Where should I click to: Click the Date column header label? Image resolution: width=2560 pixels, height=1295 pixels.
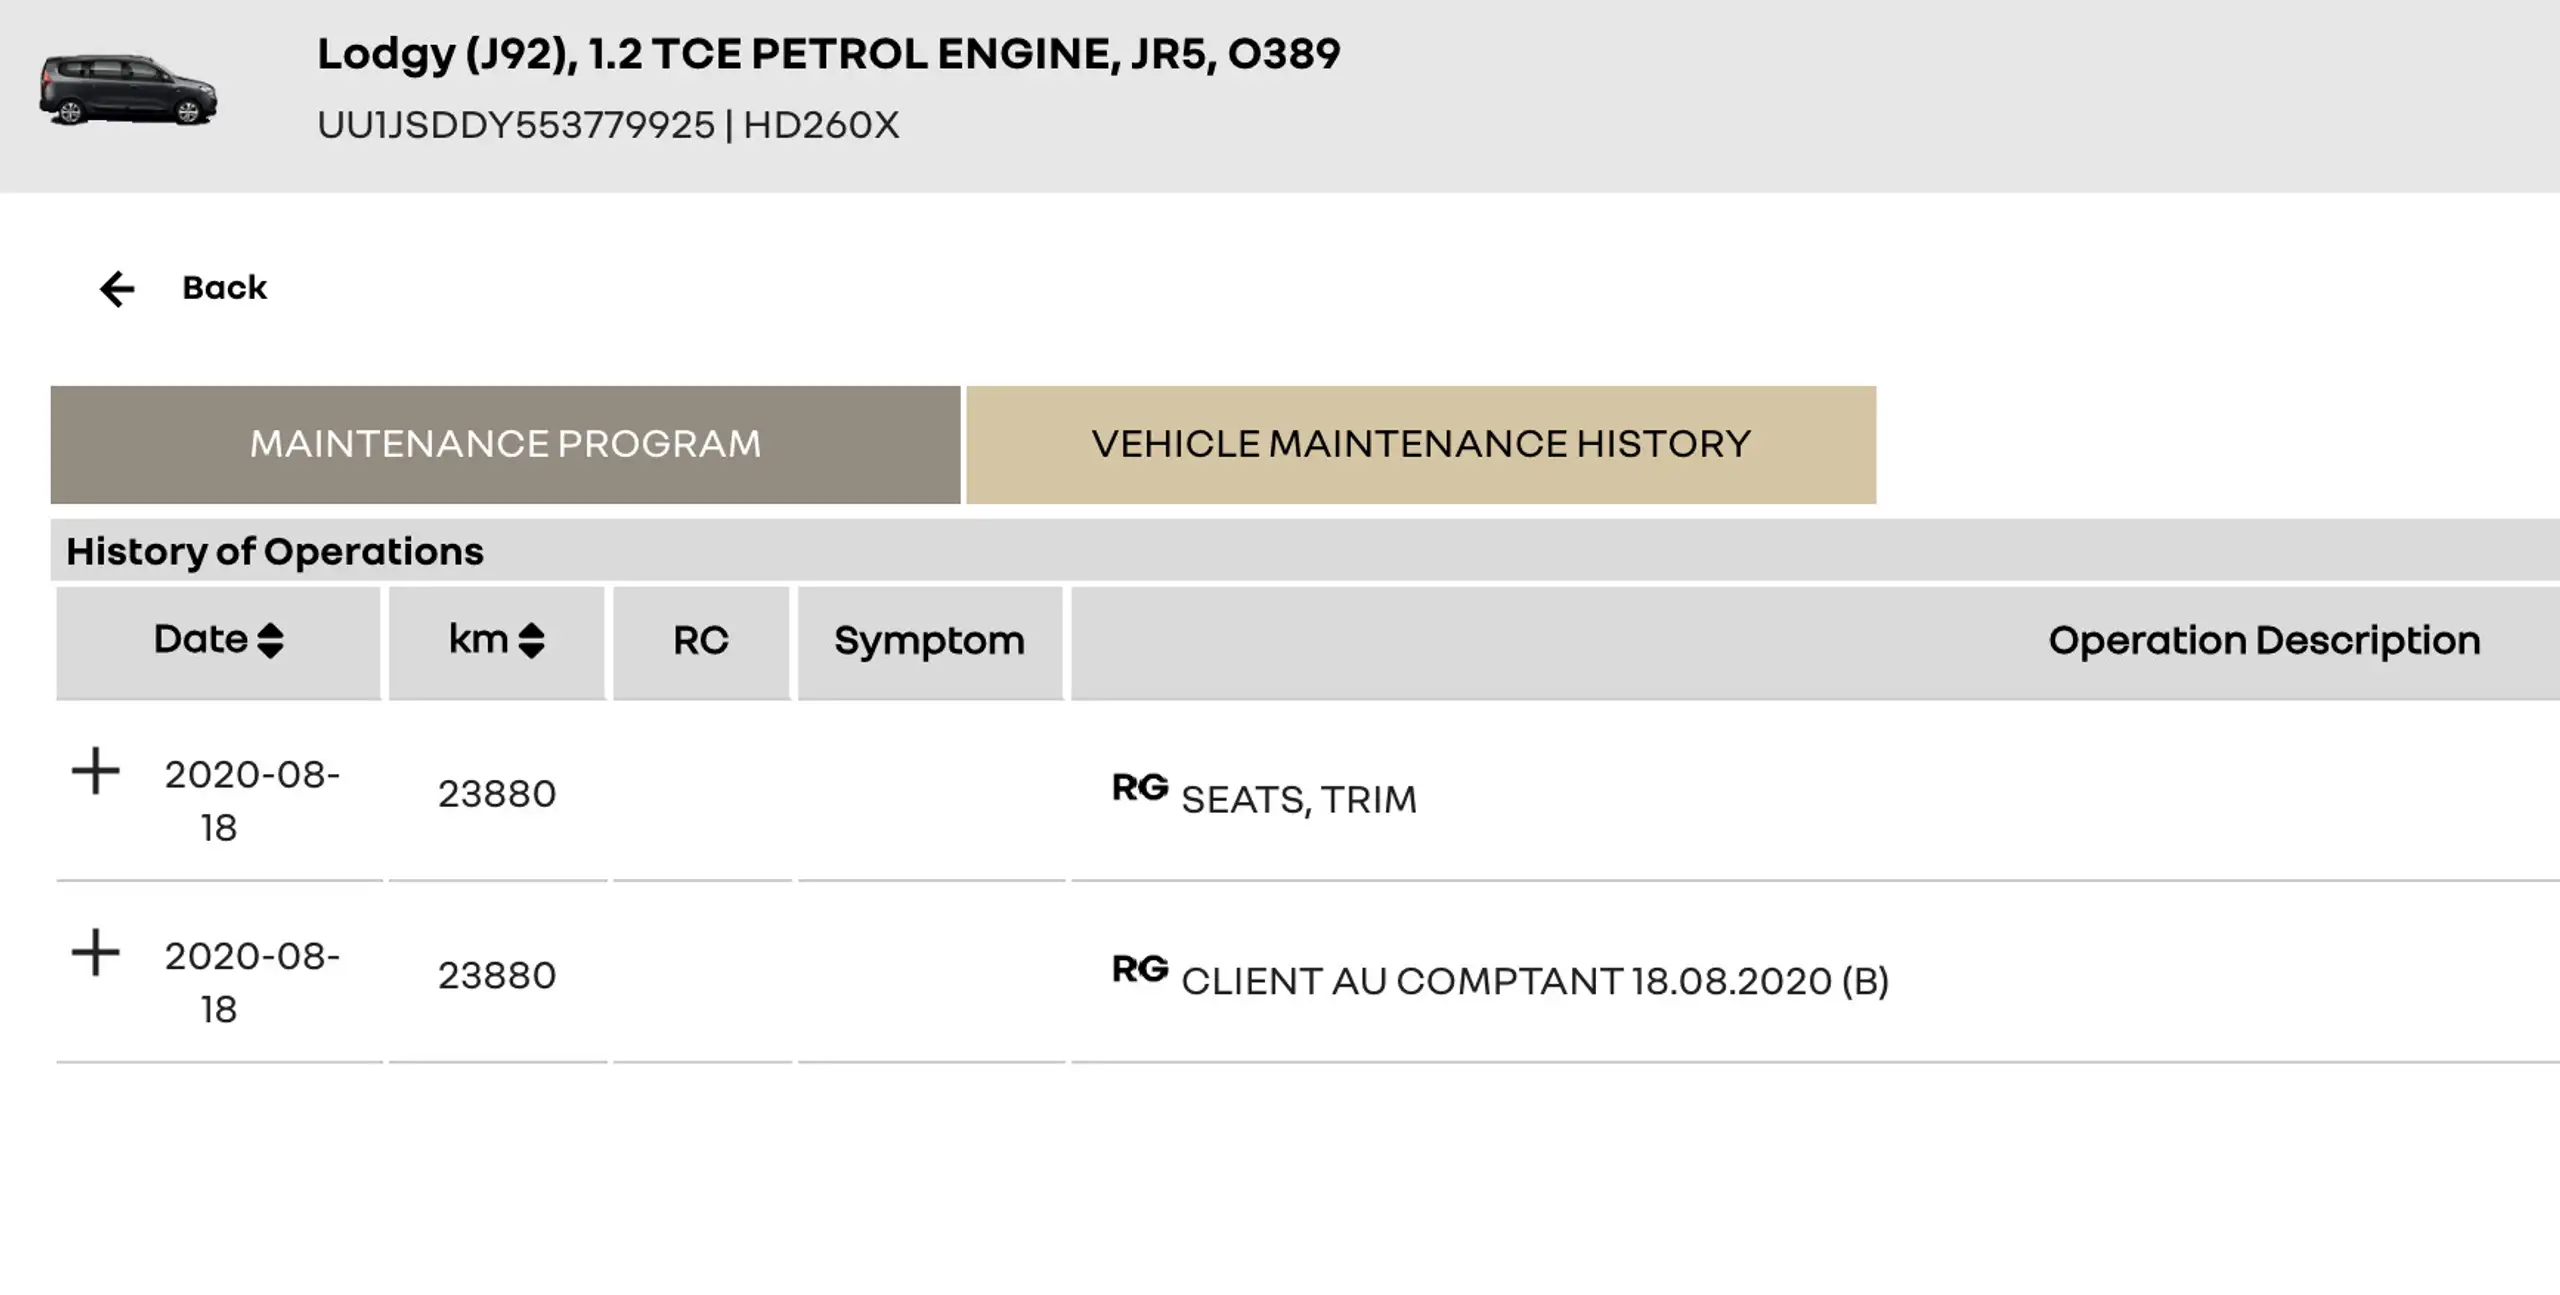pyautogui.click(x=200, y=639)
